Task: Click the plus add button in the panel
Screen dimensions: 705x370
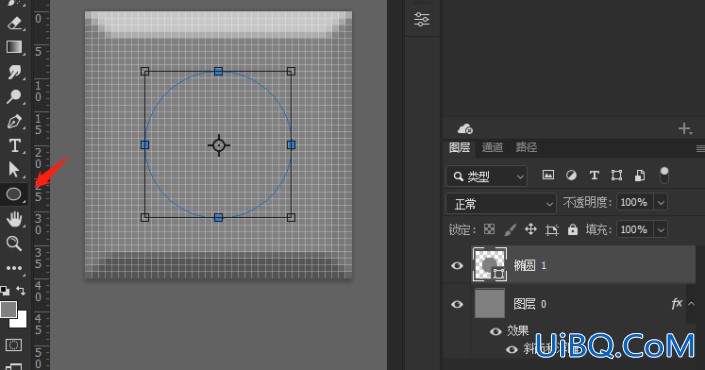Action: (684, 129)
